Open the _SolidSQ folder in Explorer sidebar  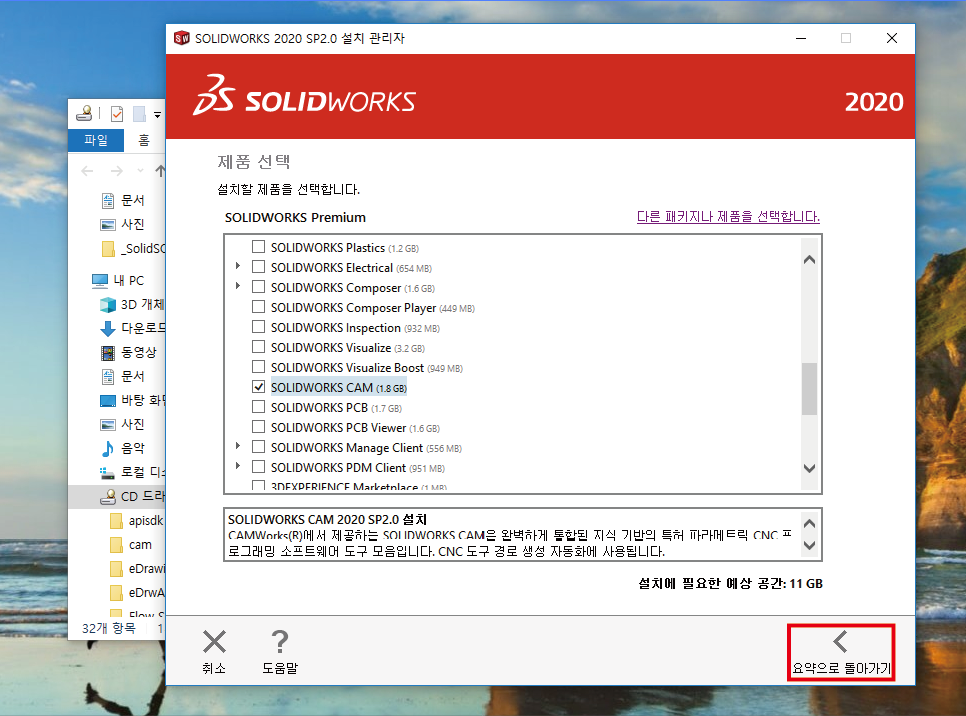click(x=133, y=248)
